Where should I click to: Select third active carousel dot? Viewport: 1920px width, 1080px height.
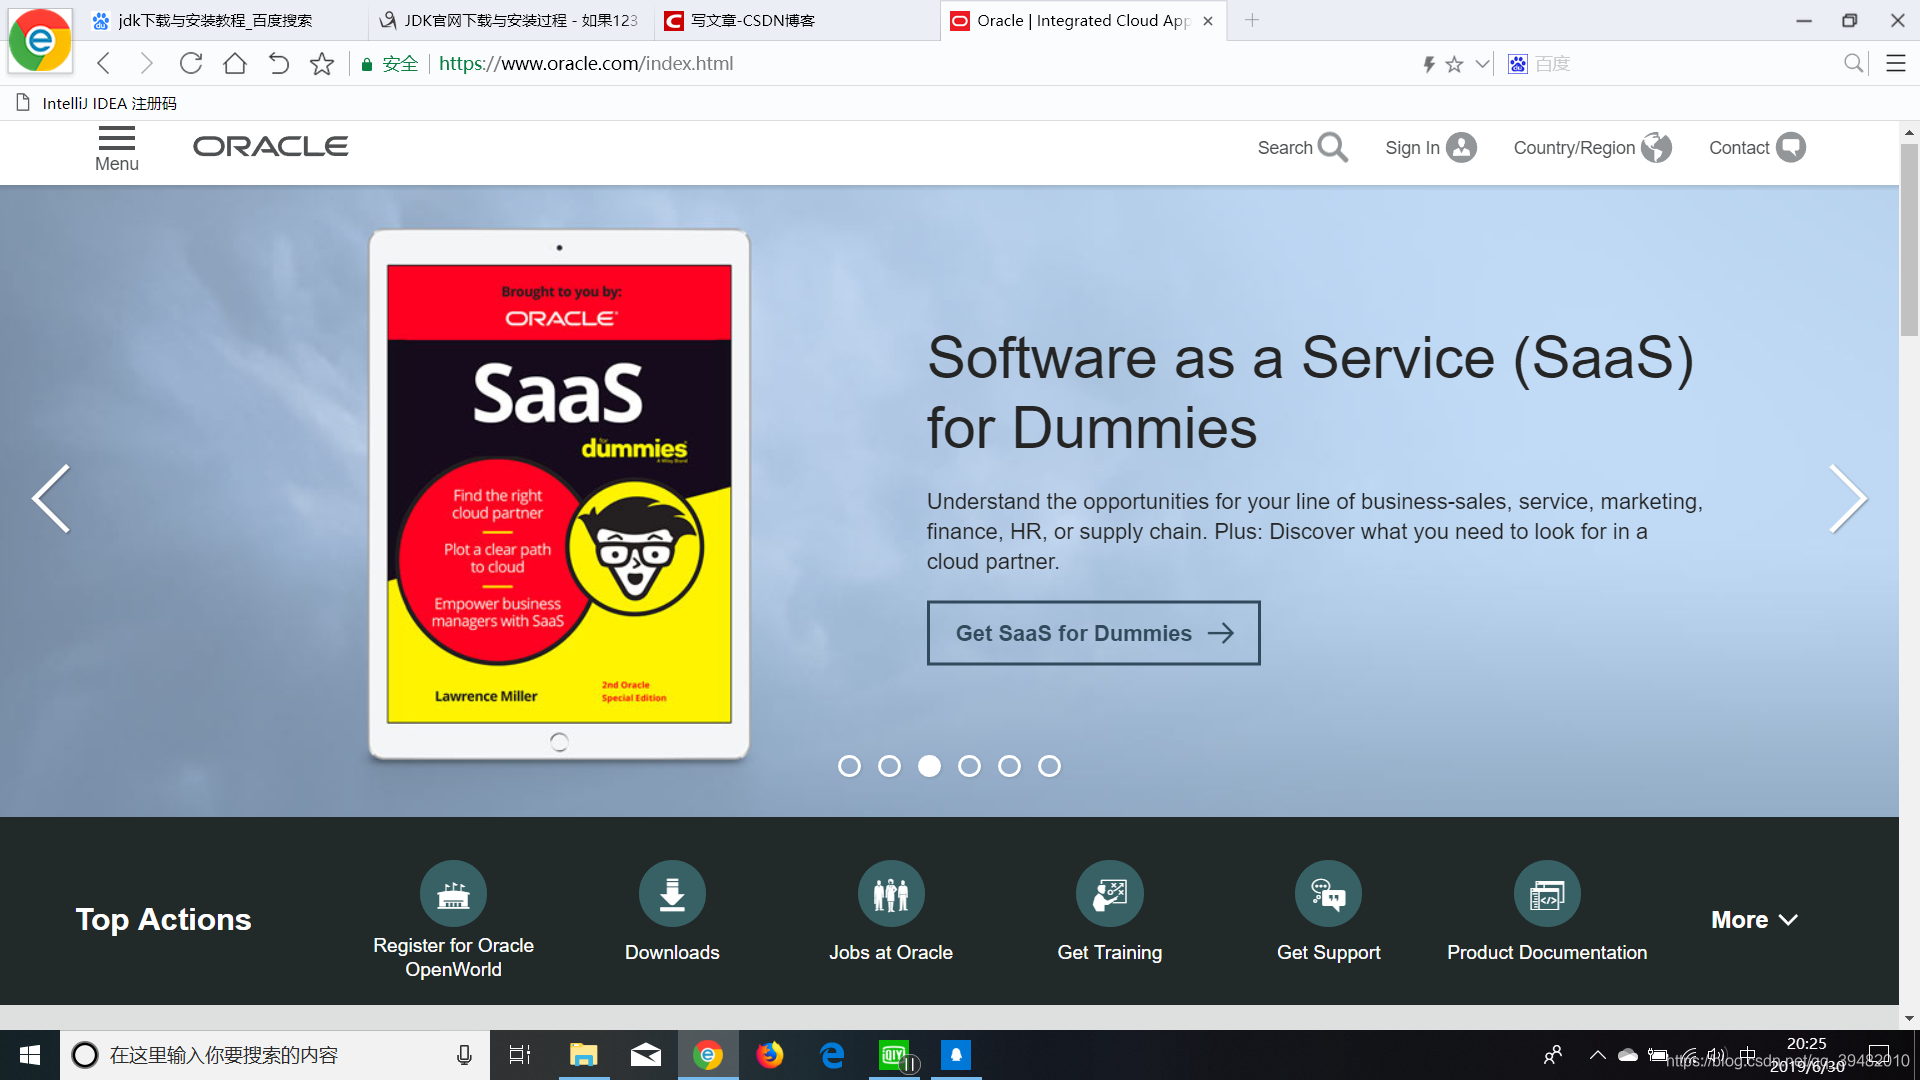(x=929, y=766)
